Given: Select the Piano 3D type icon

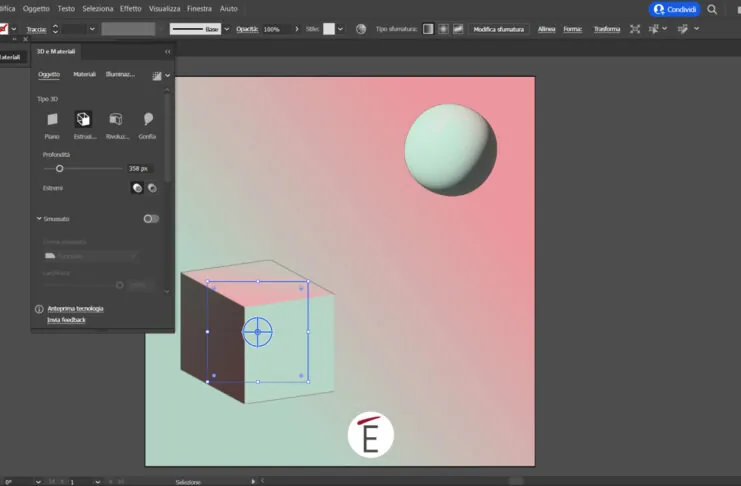Looking at the screenshot, I should (x=52, y=120).
